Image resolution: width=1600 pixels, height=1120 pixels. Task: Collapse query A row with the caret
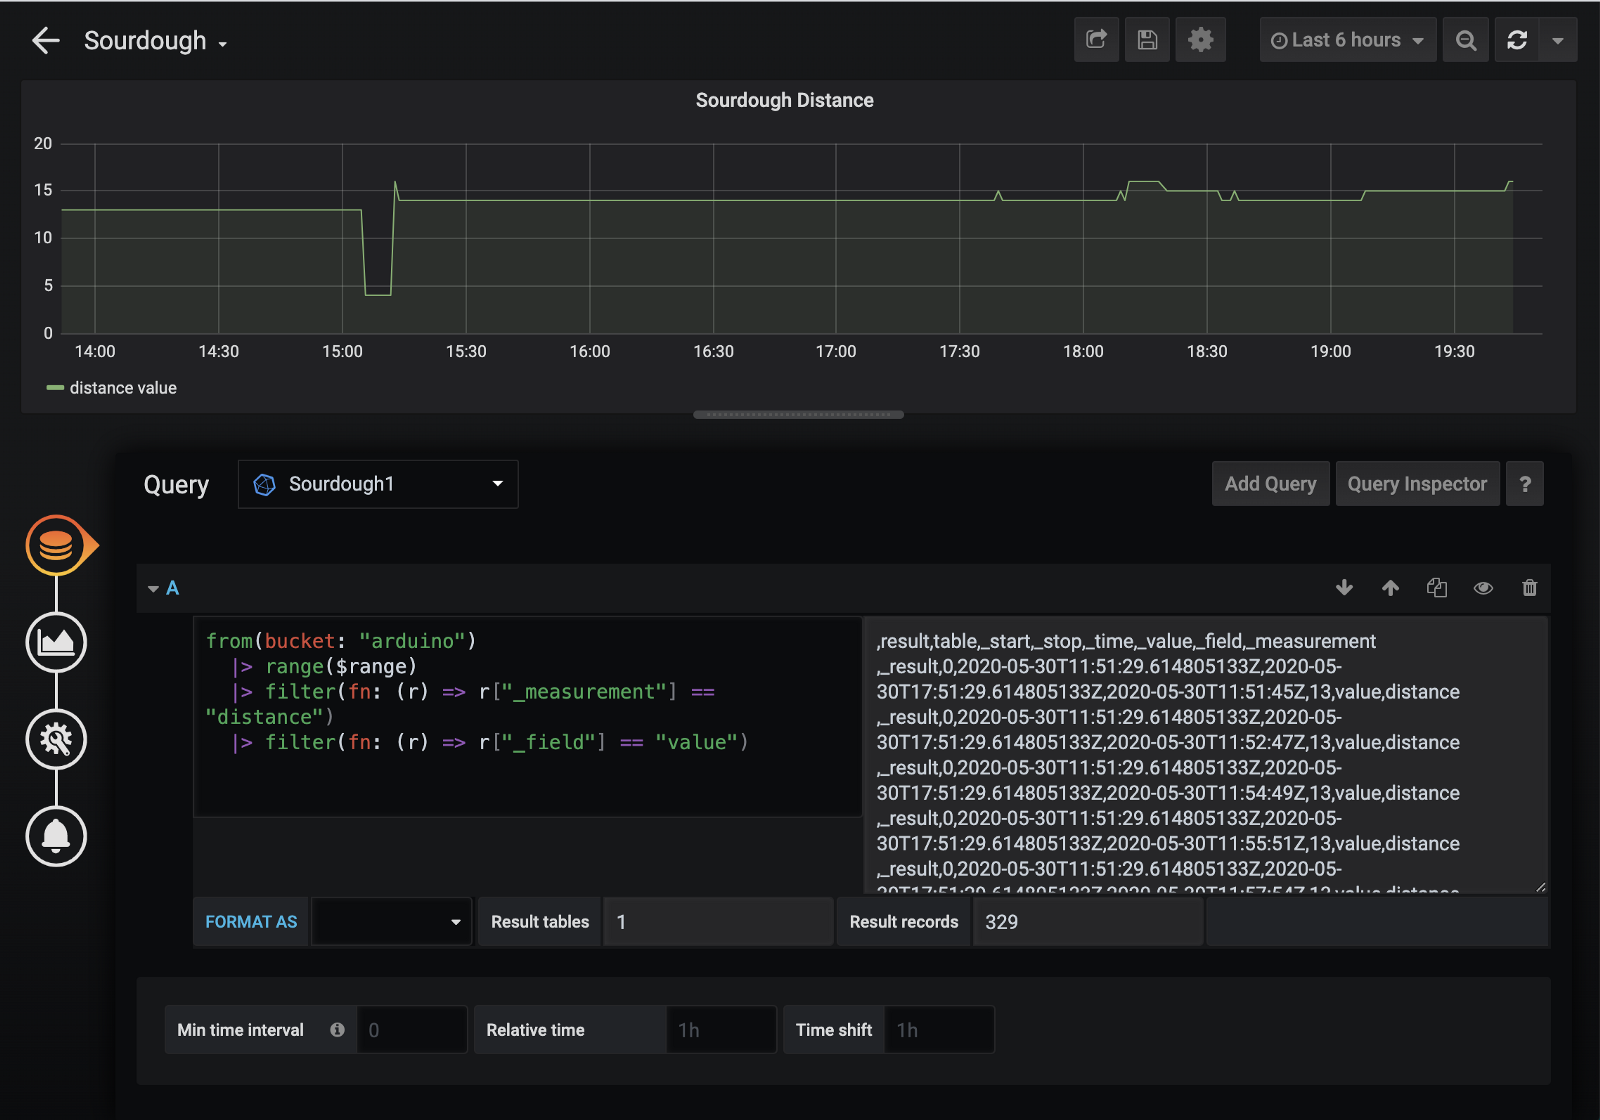point(153,589)
